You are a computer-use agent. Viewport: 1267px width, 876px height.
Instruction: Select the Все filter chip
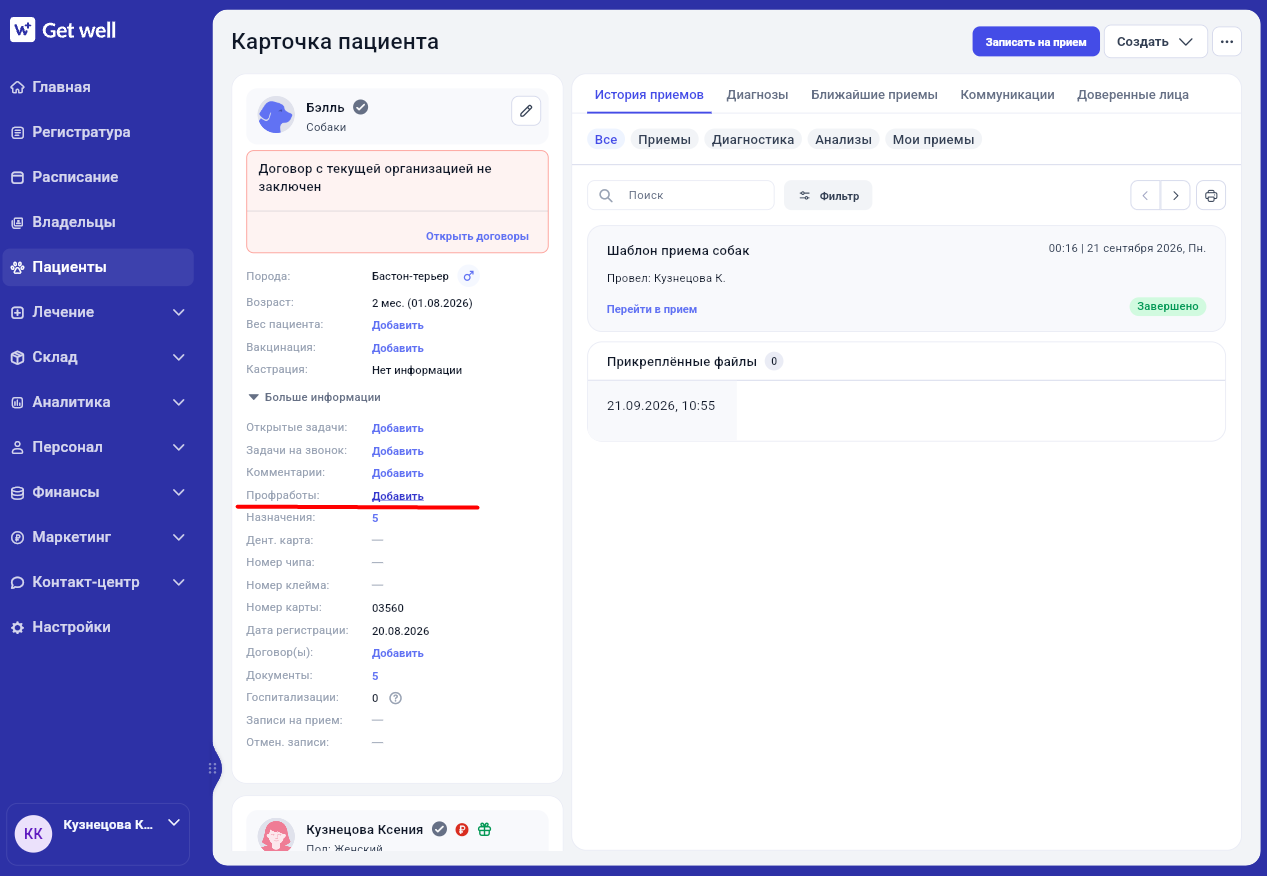click(606, 139)
